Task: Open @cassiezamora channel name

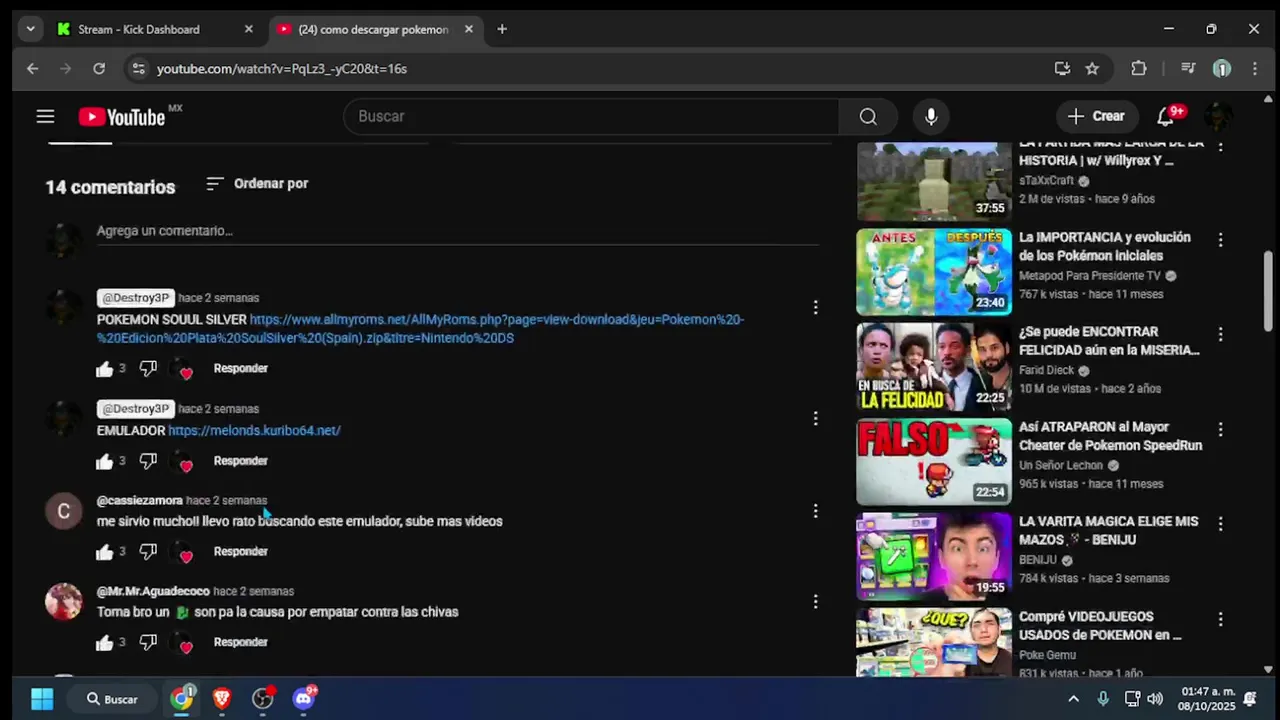Action: (139, 500)
